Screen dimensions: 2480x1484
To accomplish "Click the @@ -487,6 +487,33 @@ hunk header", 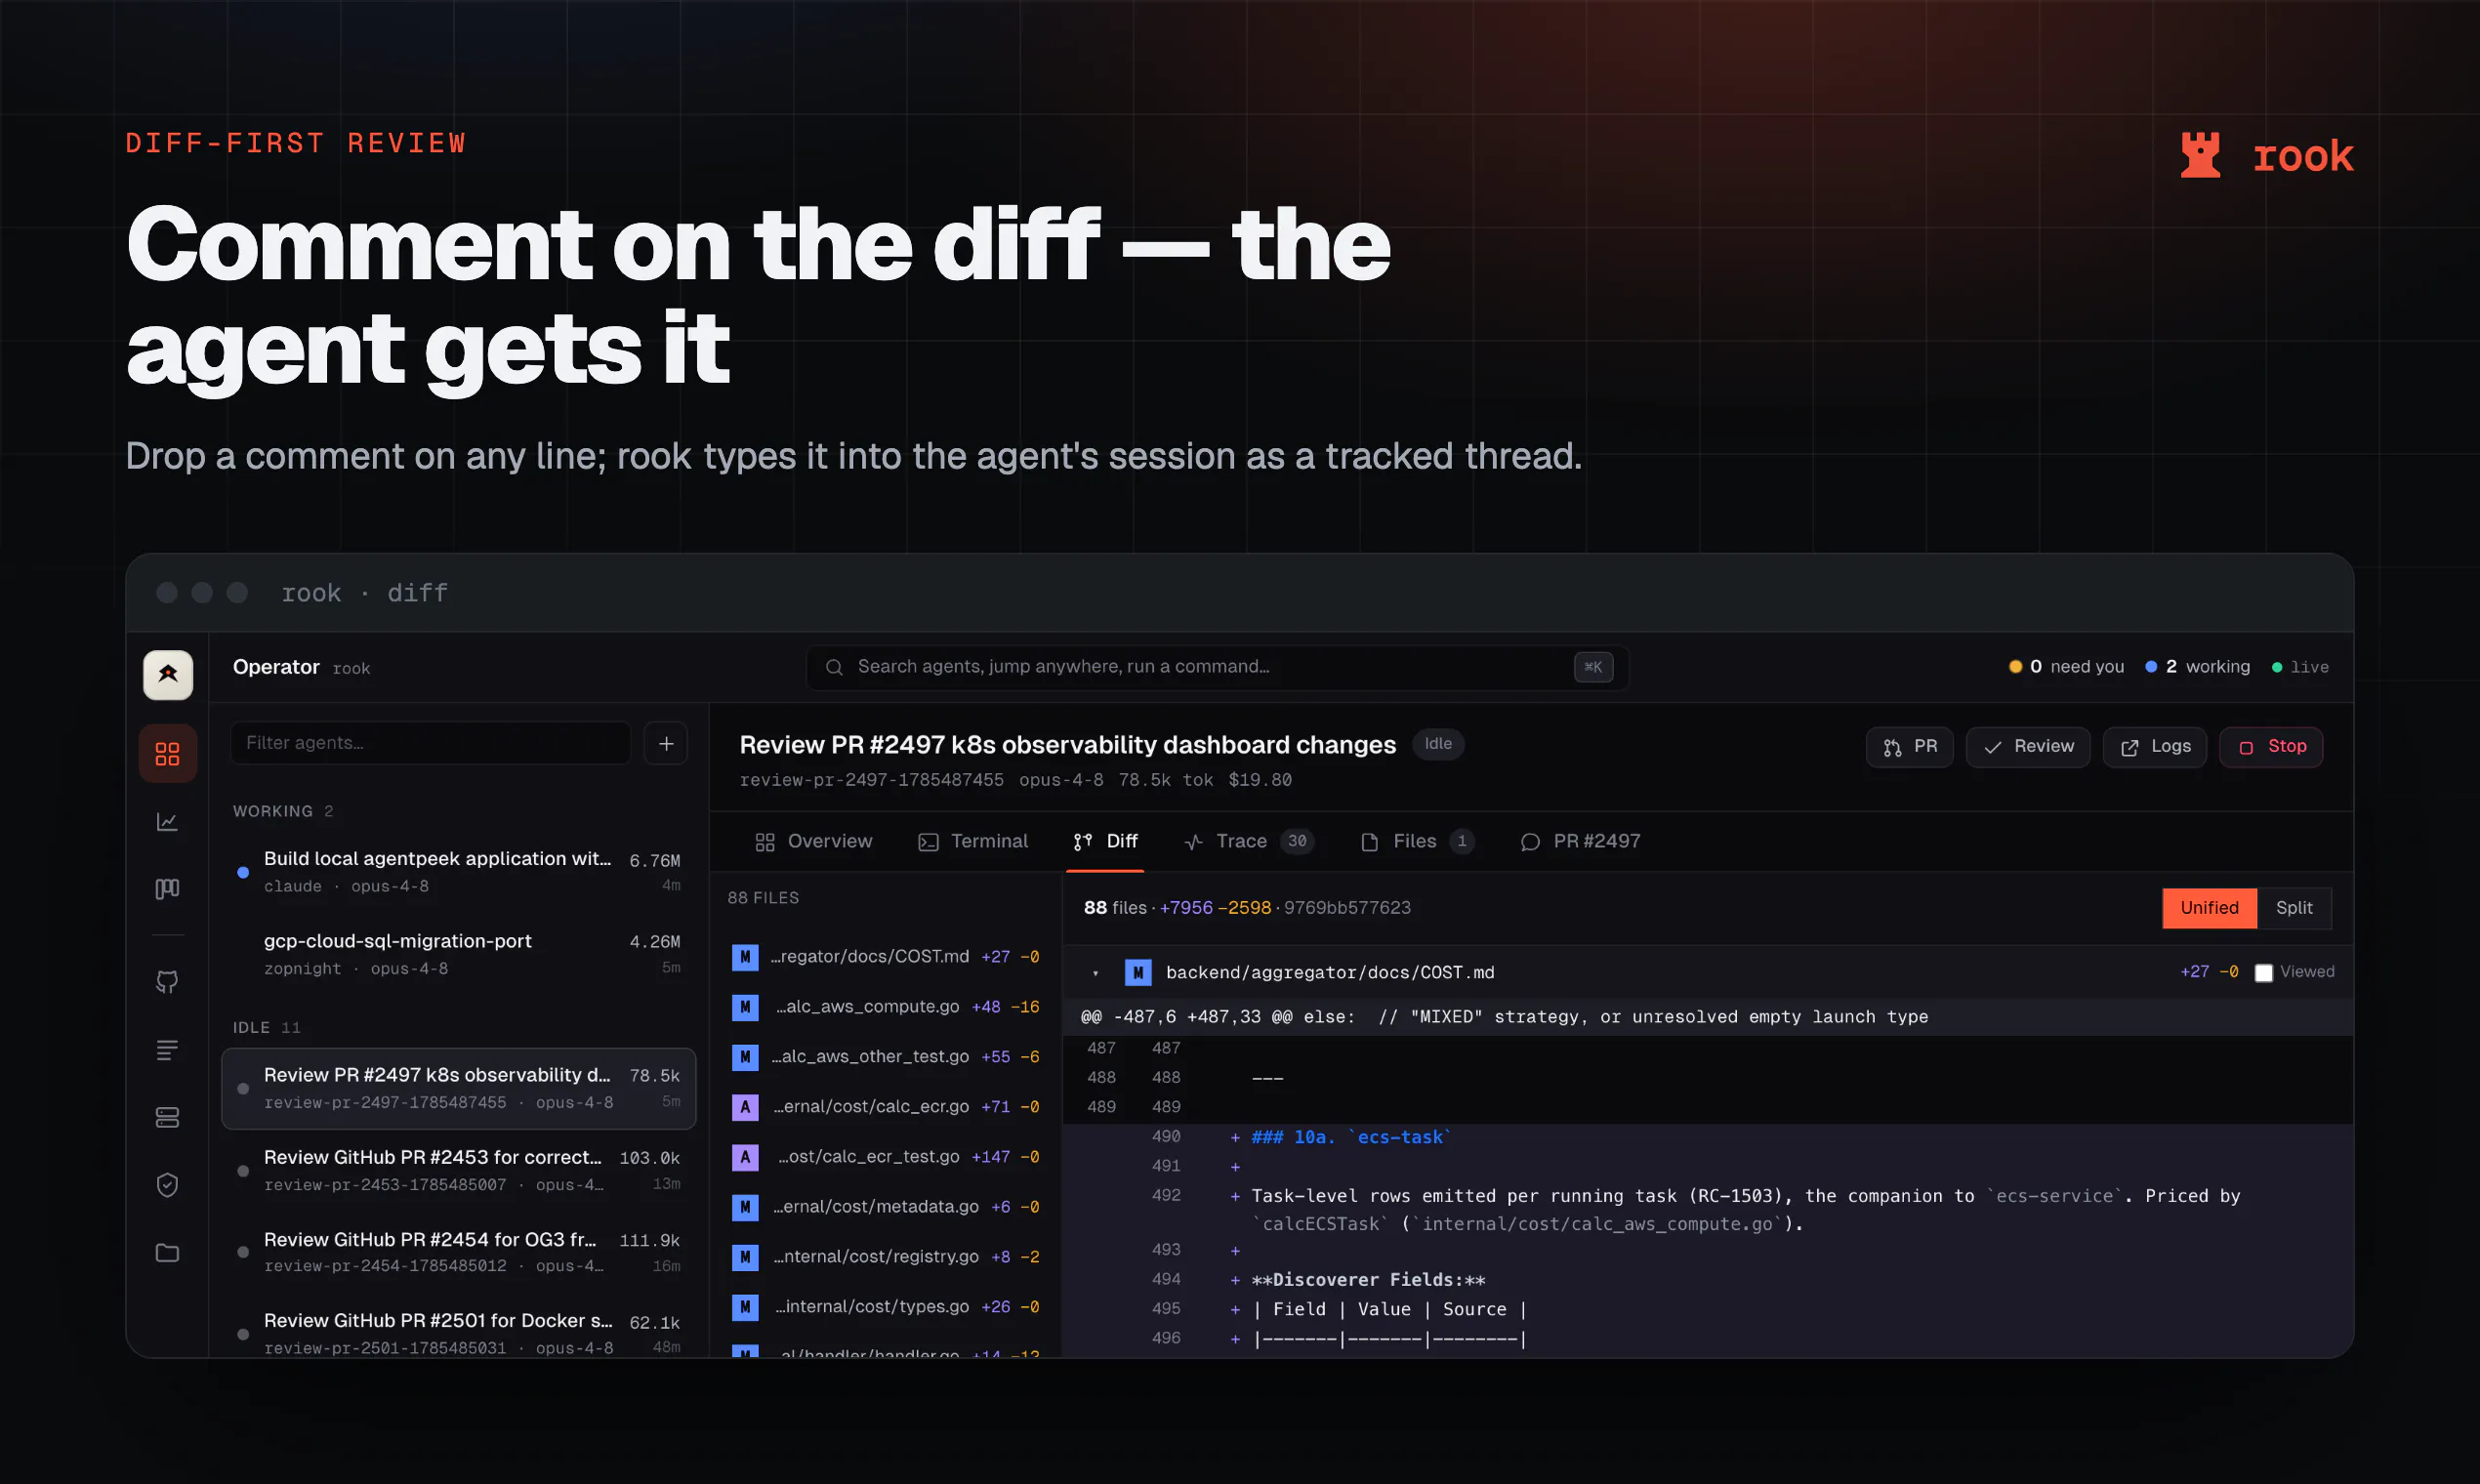I will tap(1707, 1017).
